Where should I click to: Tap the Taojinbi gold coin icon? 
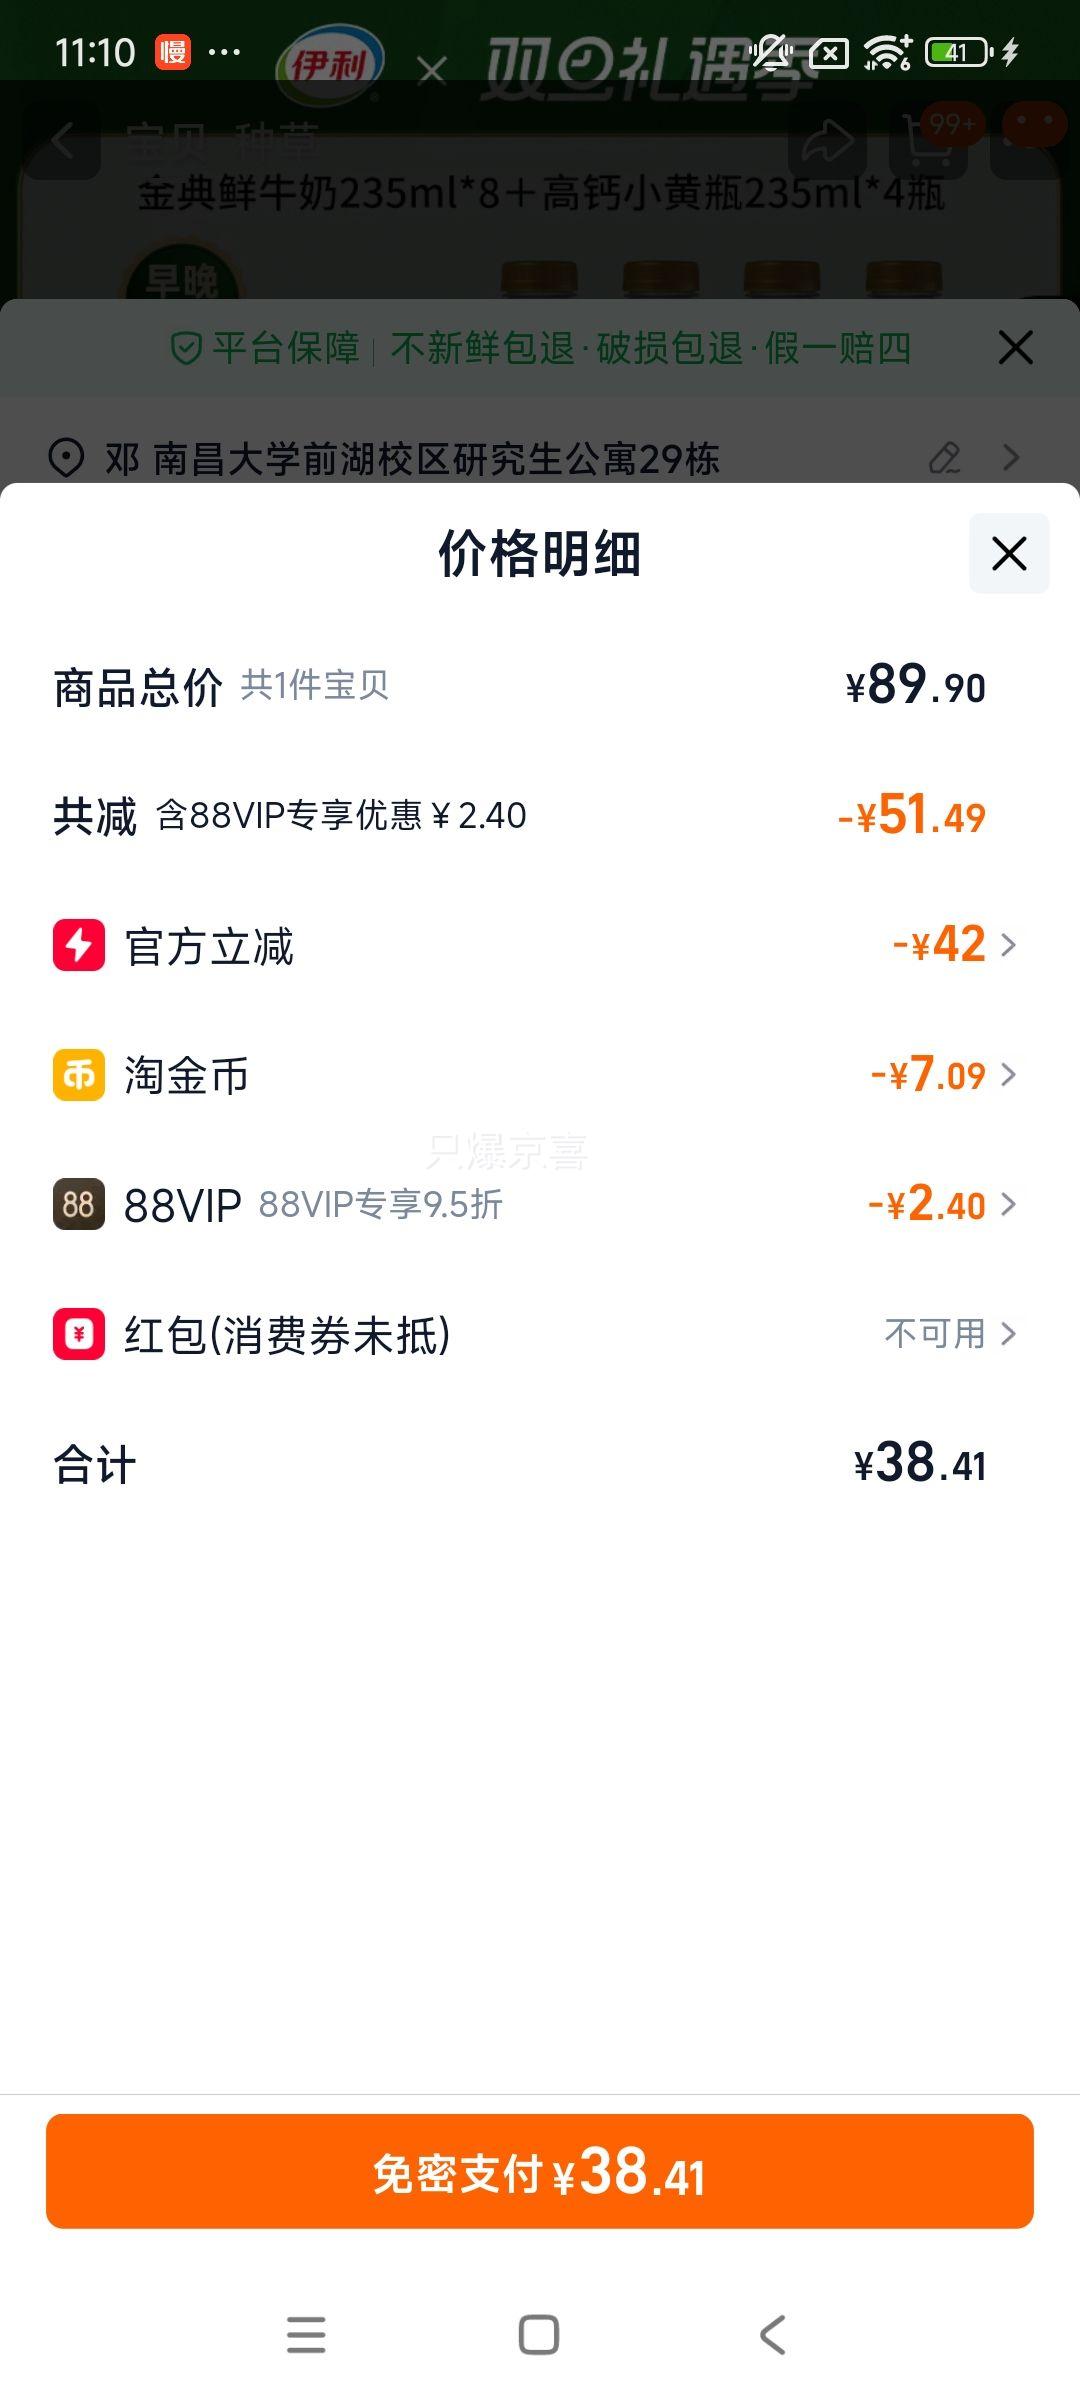point(79,1075)
